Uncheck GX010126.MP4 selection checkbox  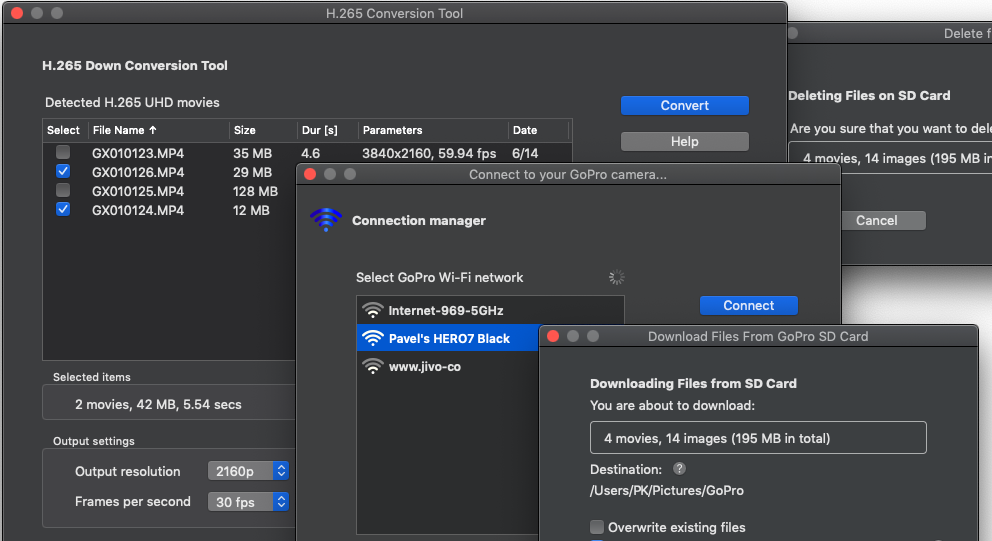[x=63, y=171]
